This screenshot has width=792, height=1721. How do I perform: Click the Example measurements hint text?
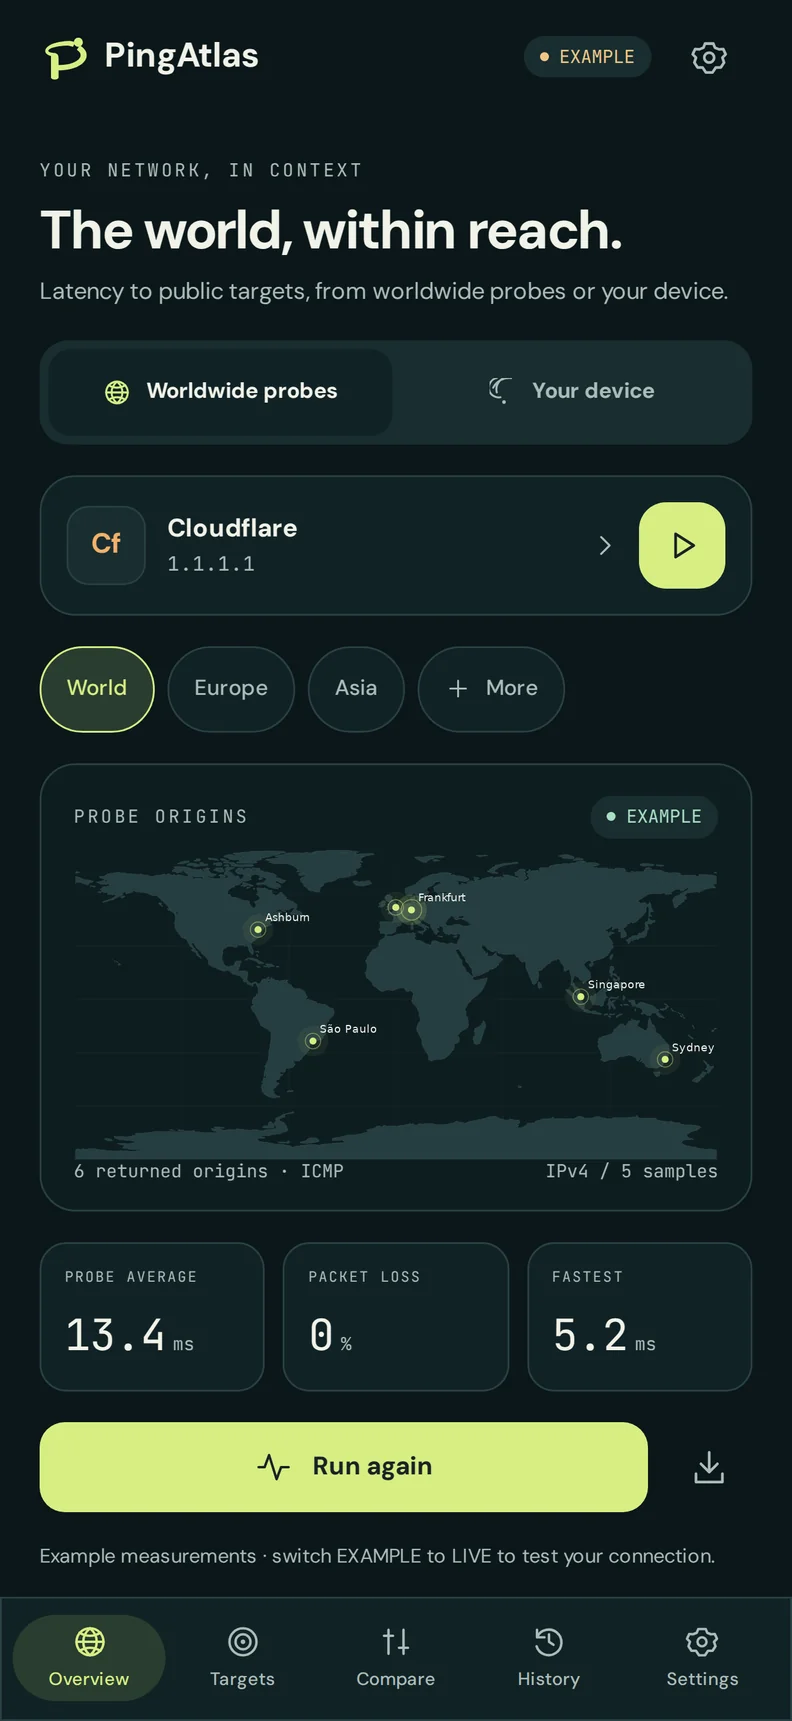tap(377, 1556)
